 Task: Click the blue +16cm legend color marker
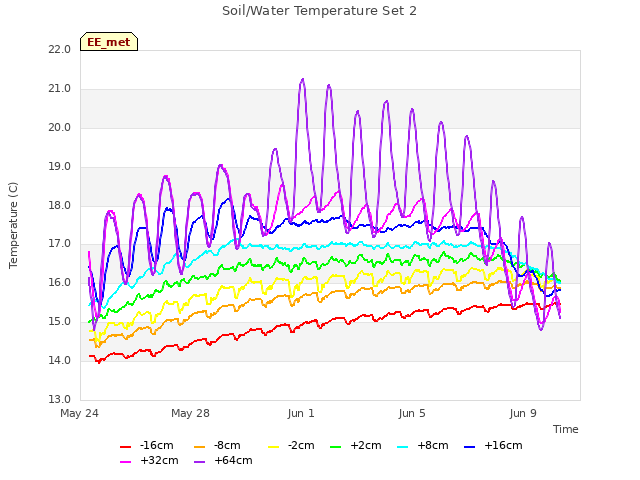[x=469, y=447]
